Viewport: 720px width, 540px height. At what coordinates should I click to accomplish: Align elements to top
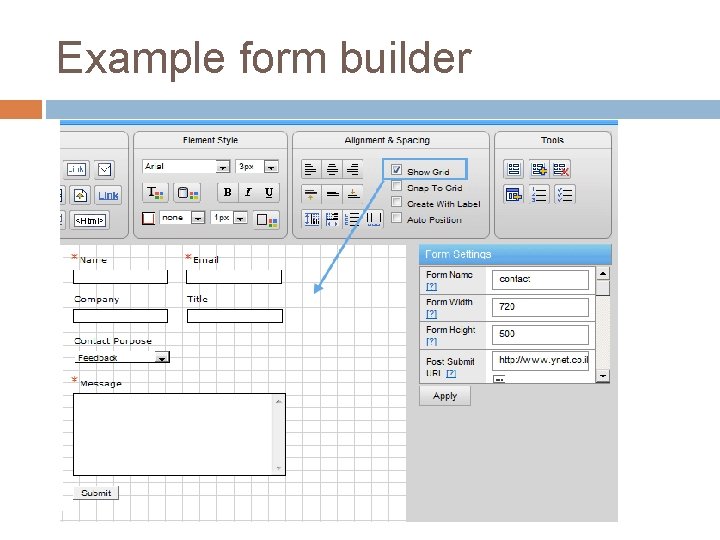point(311,194)
